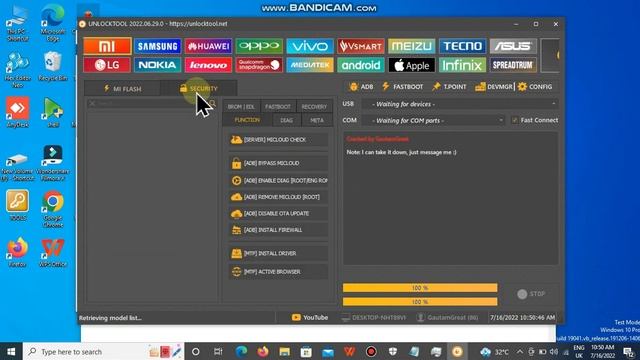Run MTP Active Browser
640x360 pixels.
[278, 271]
